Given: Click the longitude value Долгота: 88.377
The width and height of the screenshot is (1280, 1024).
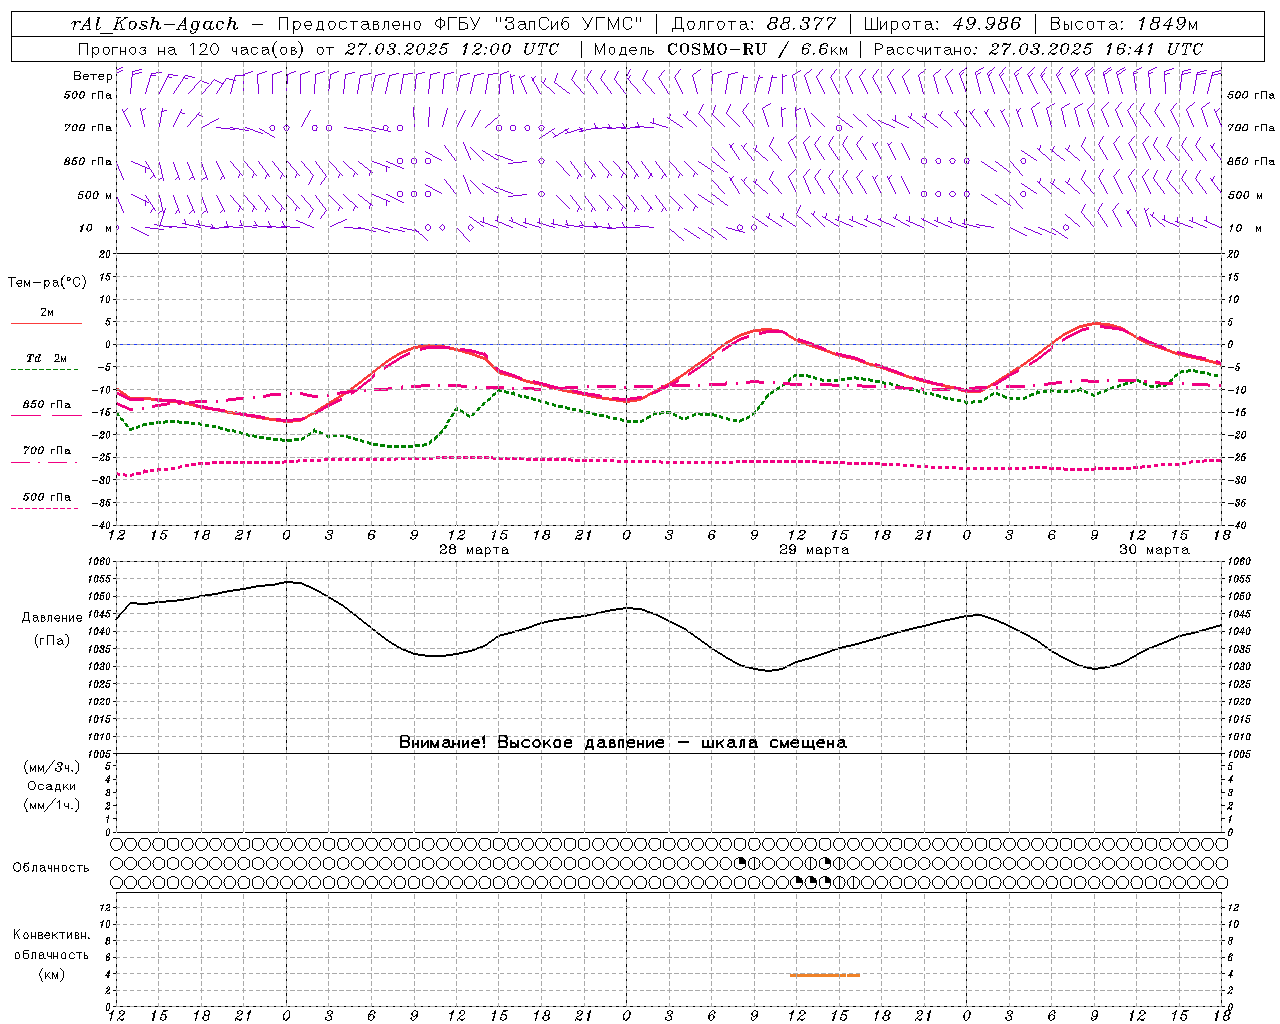Looking at the screenshot, I should tap(754, 24).
